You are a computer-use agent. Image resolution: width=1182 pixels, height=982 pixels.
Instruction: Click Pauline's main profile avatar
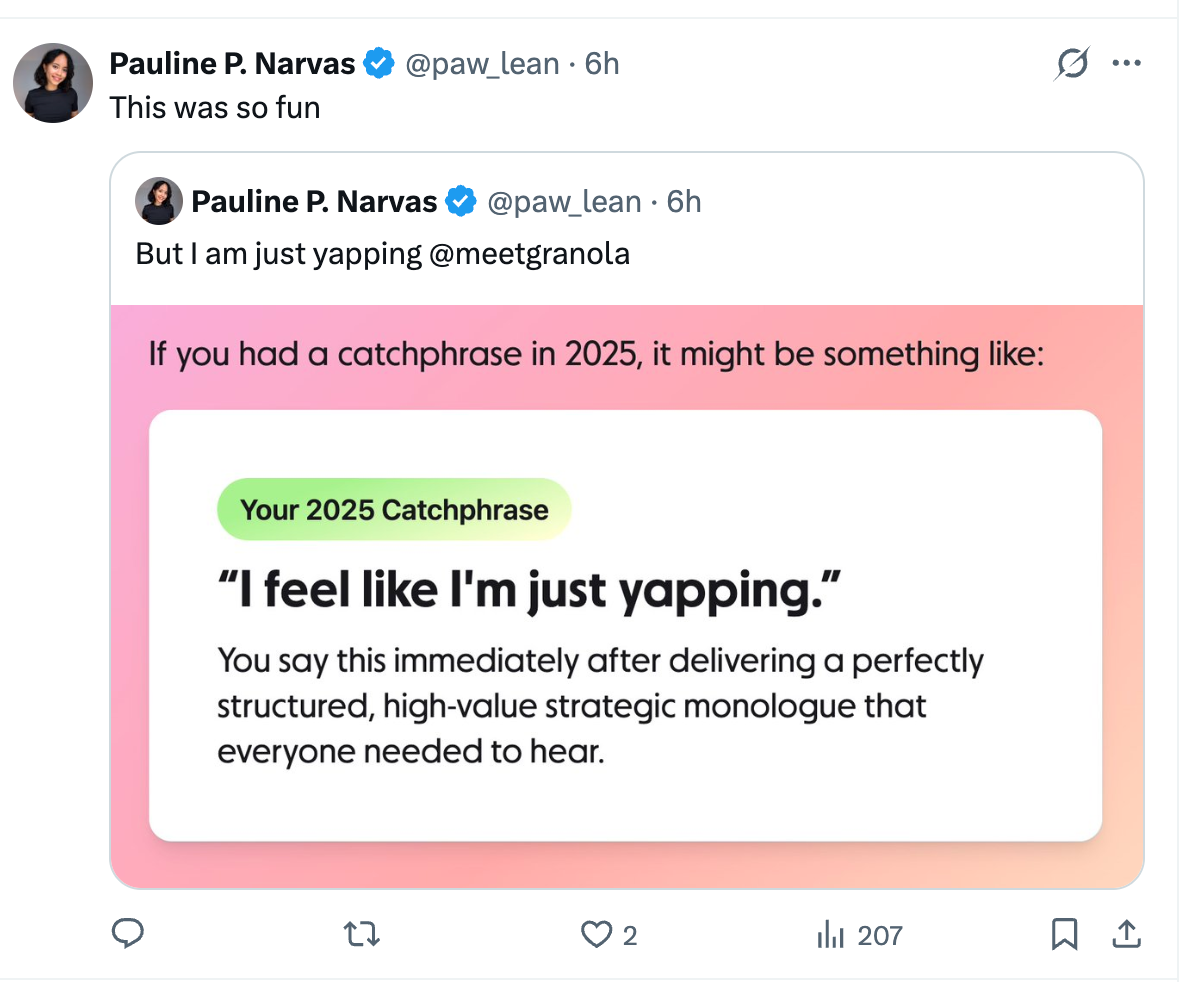click(x=53, y=83)
